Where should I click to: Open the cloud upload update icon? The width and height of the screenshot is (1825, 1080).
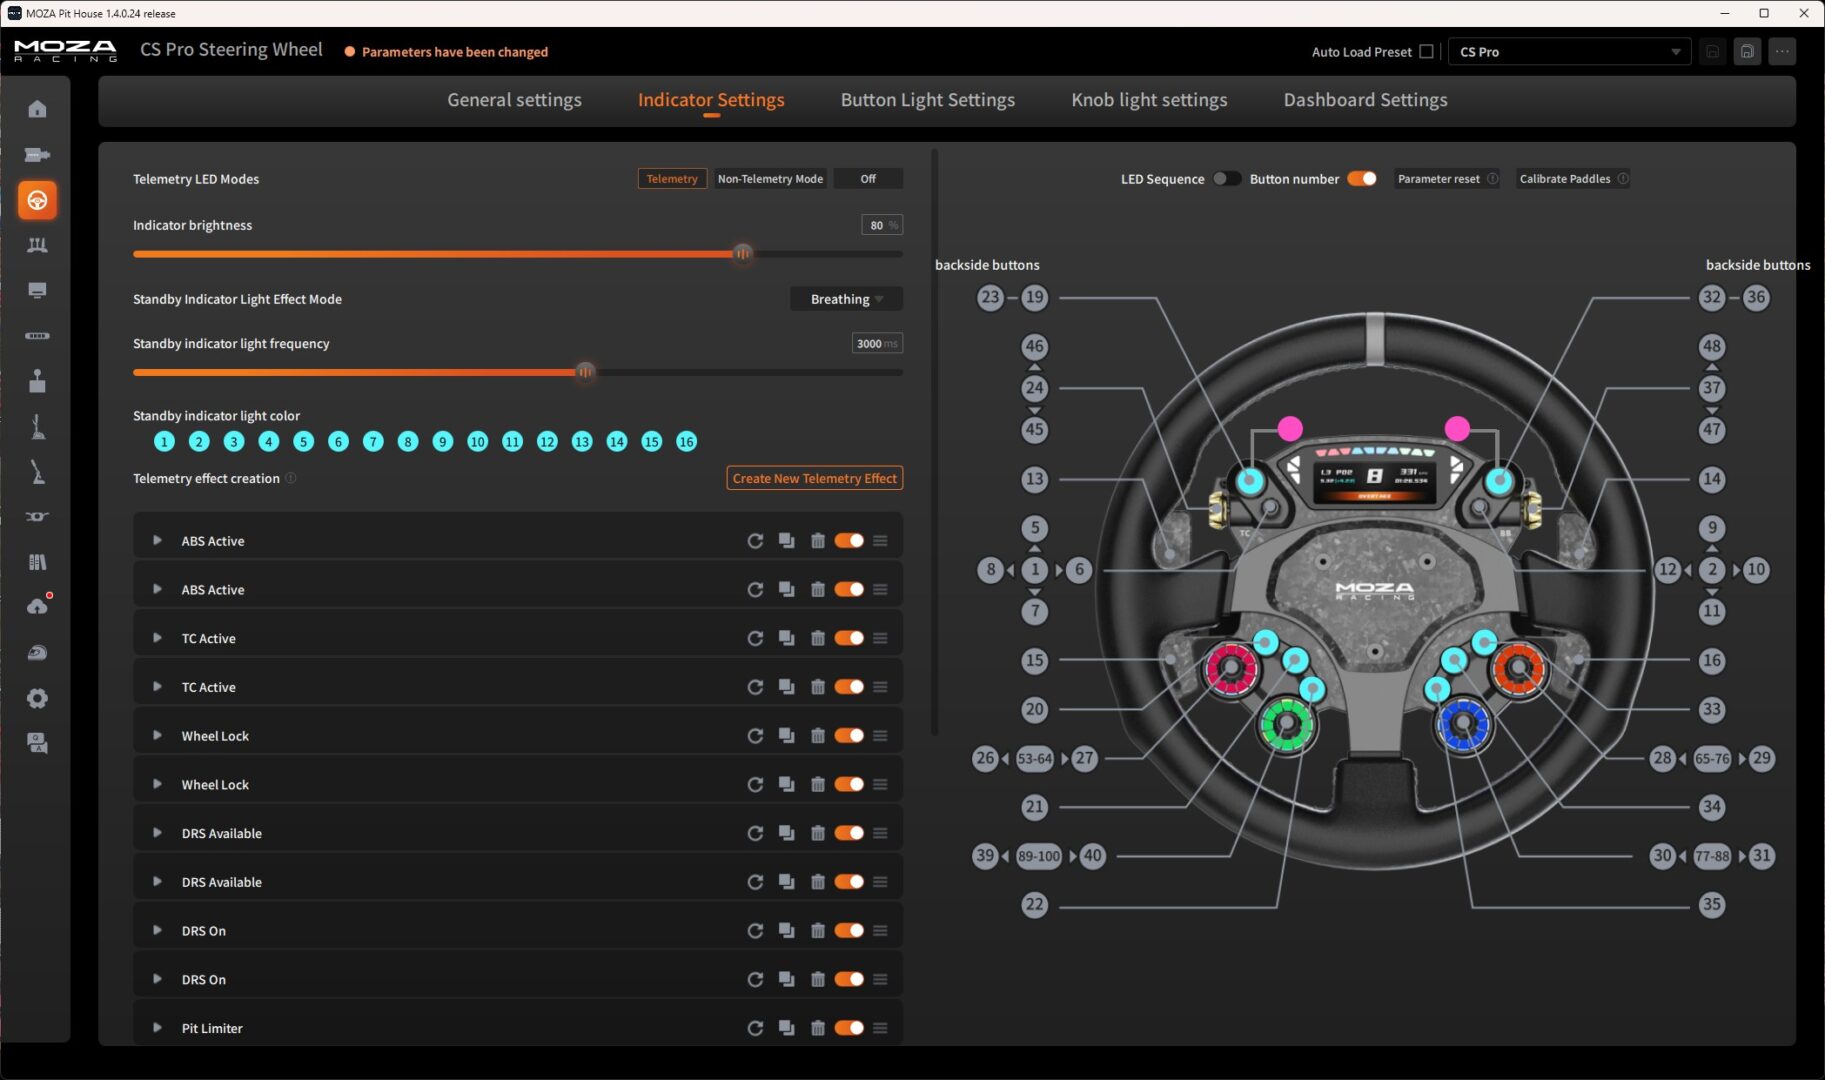click(37, 607)
